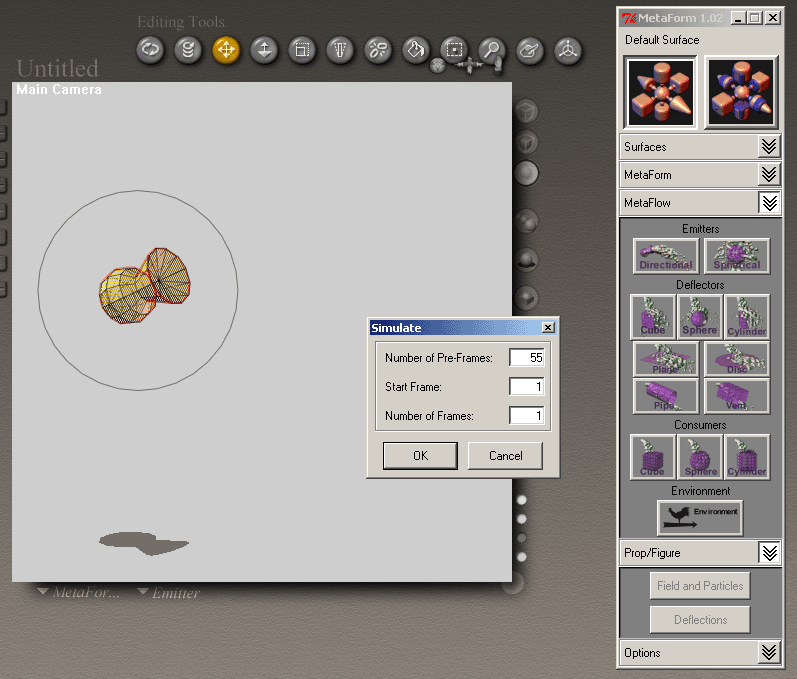Expand the Options section

coord(768,653)
